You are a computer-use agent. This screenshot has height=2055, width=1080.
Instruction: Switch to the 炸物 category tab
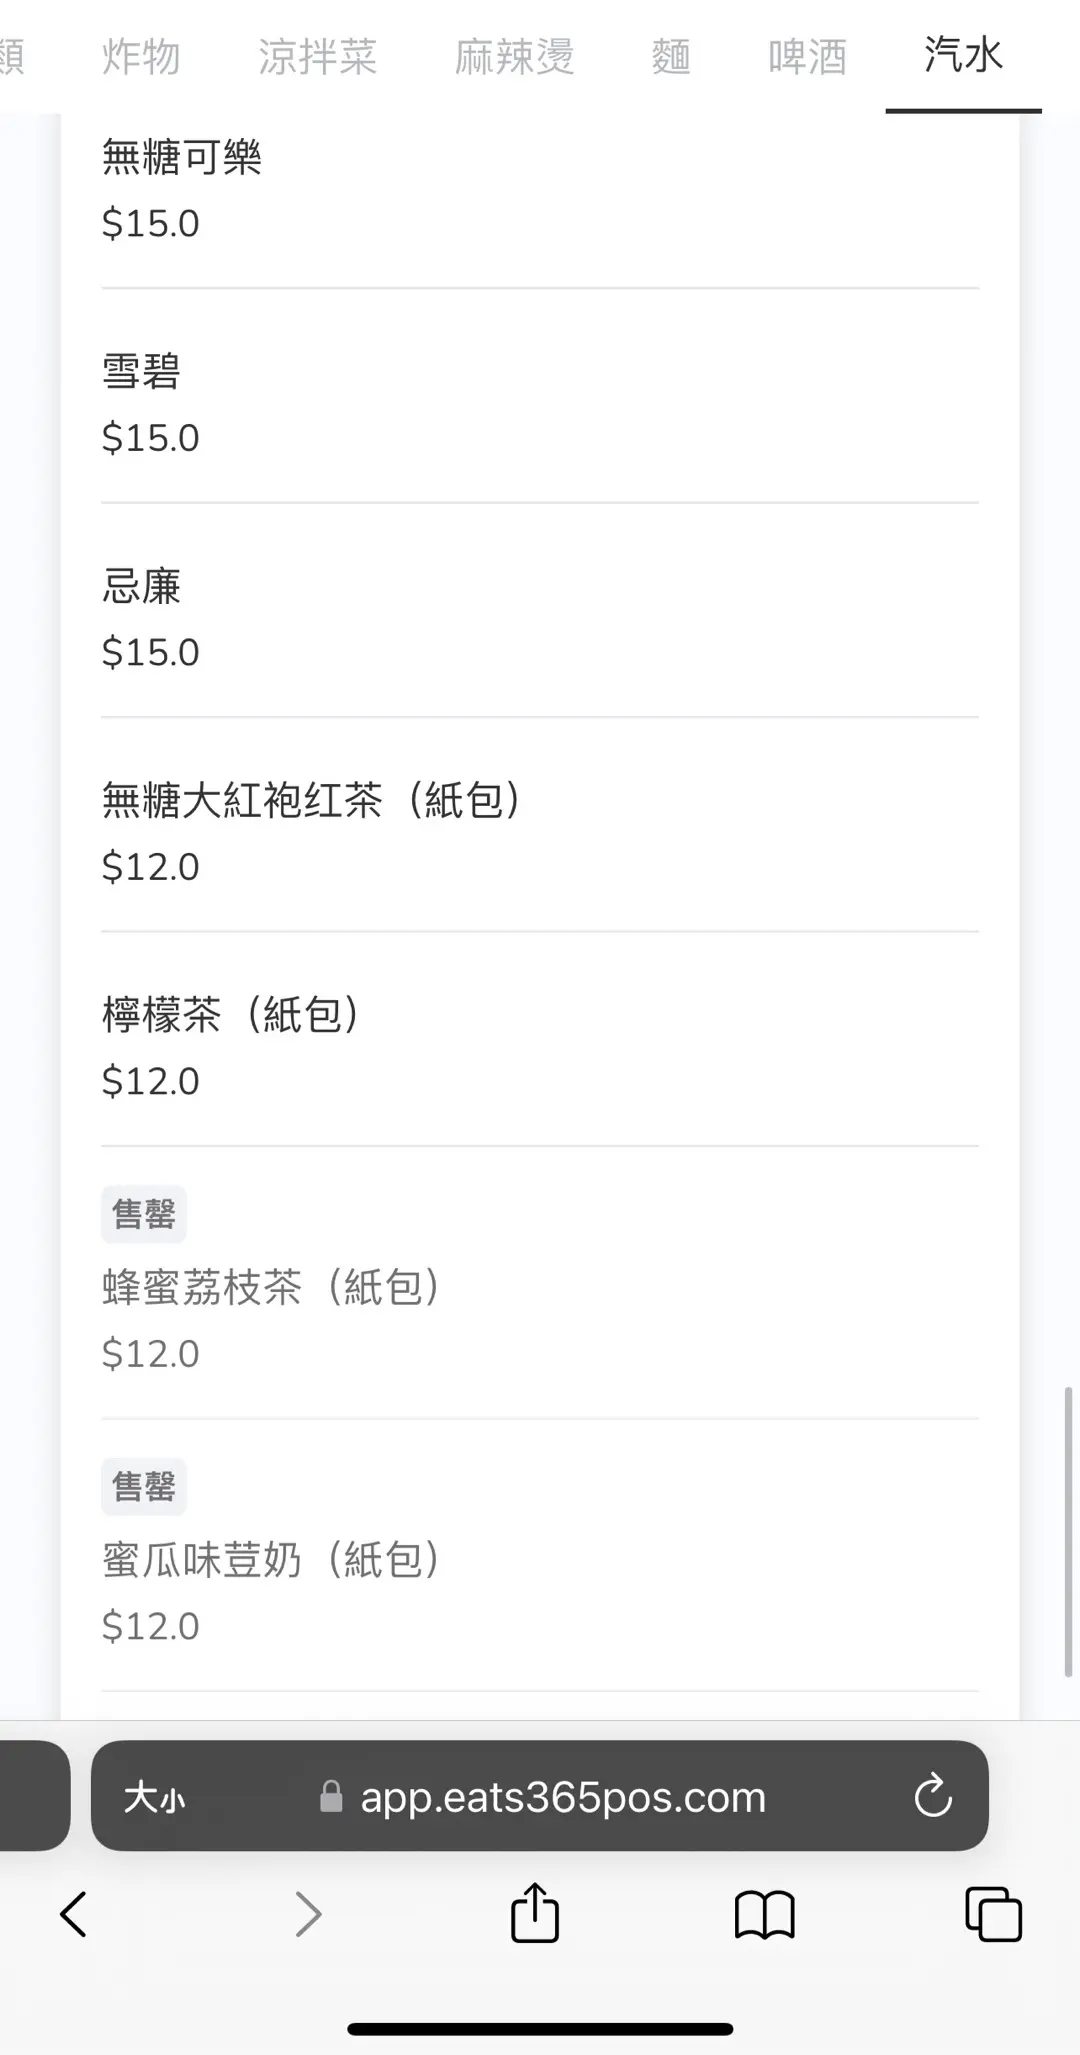pos(141,57)
